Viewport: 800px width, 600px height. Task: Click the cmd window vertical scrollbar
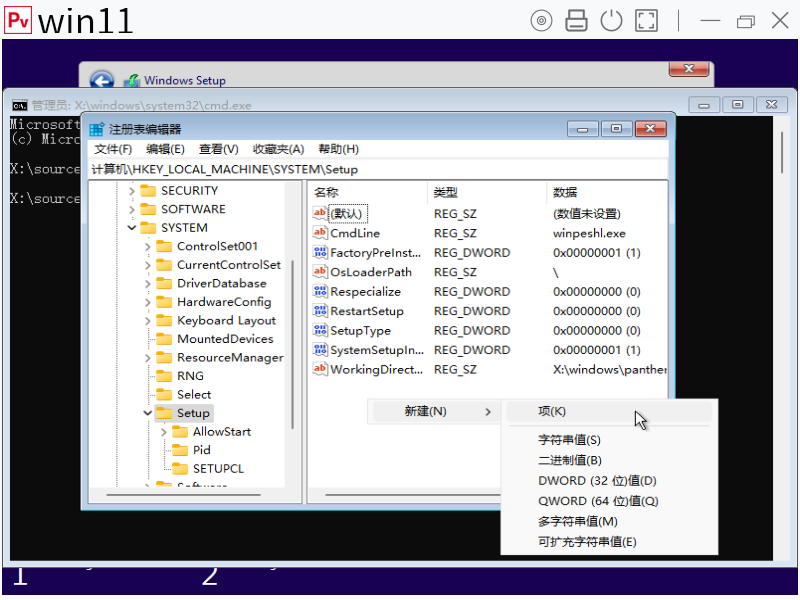781,153
